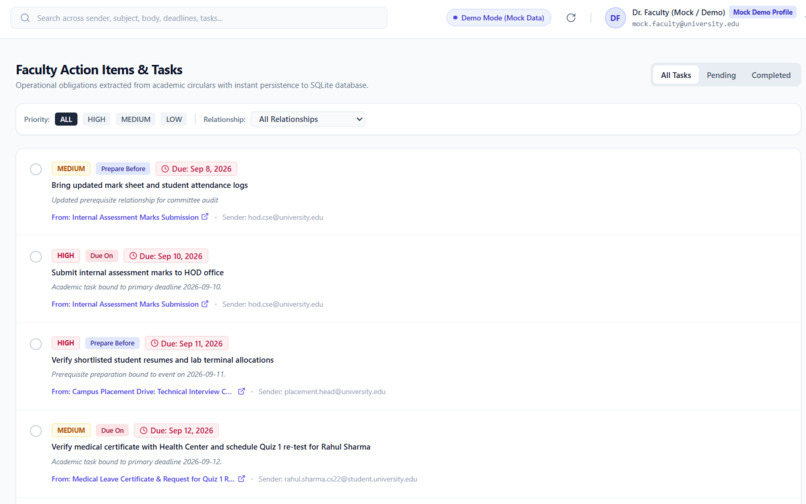Open external link icon for Sep 10 task
Viewport: 806px width, 504px height.
pos(205,304)
